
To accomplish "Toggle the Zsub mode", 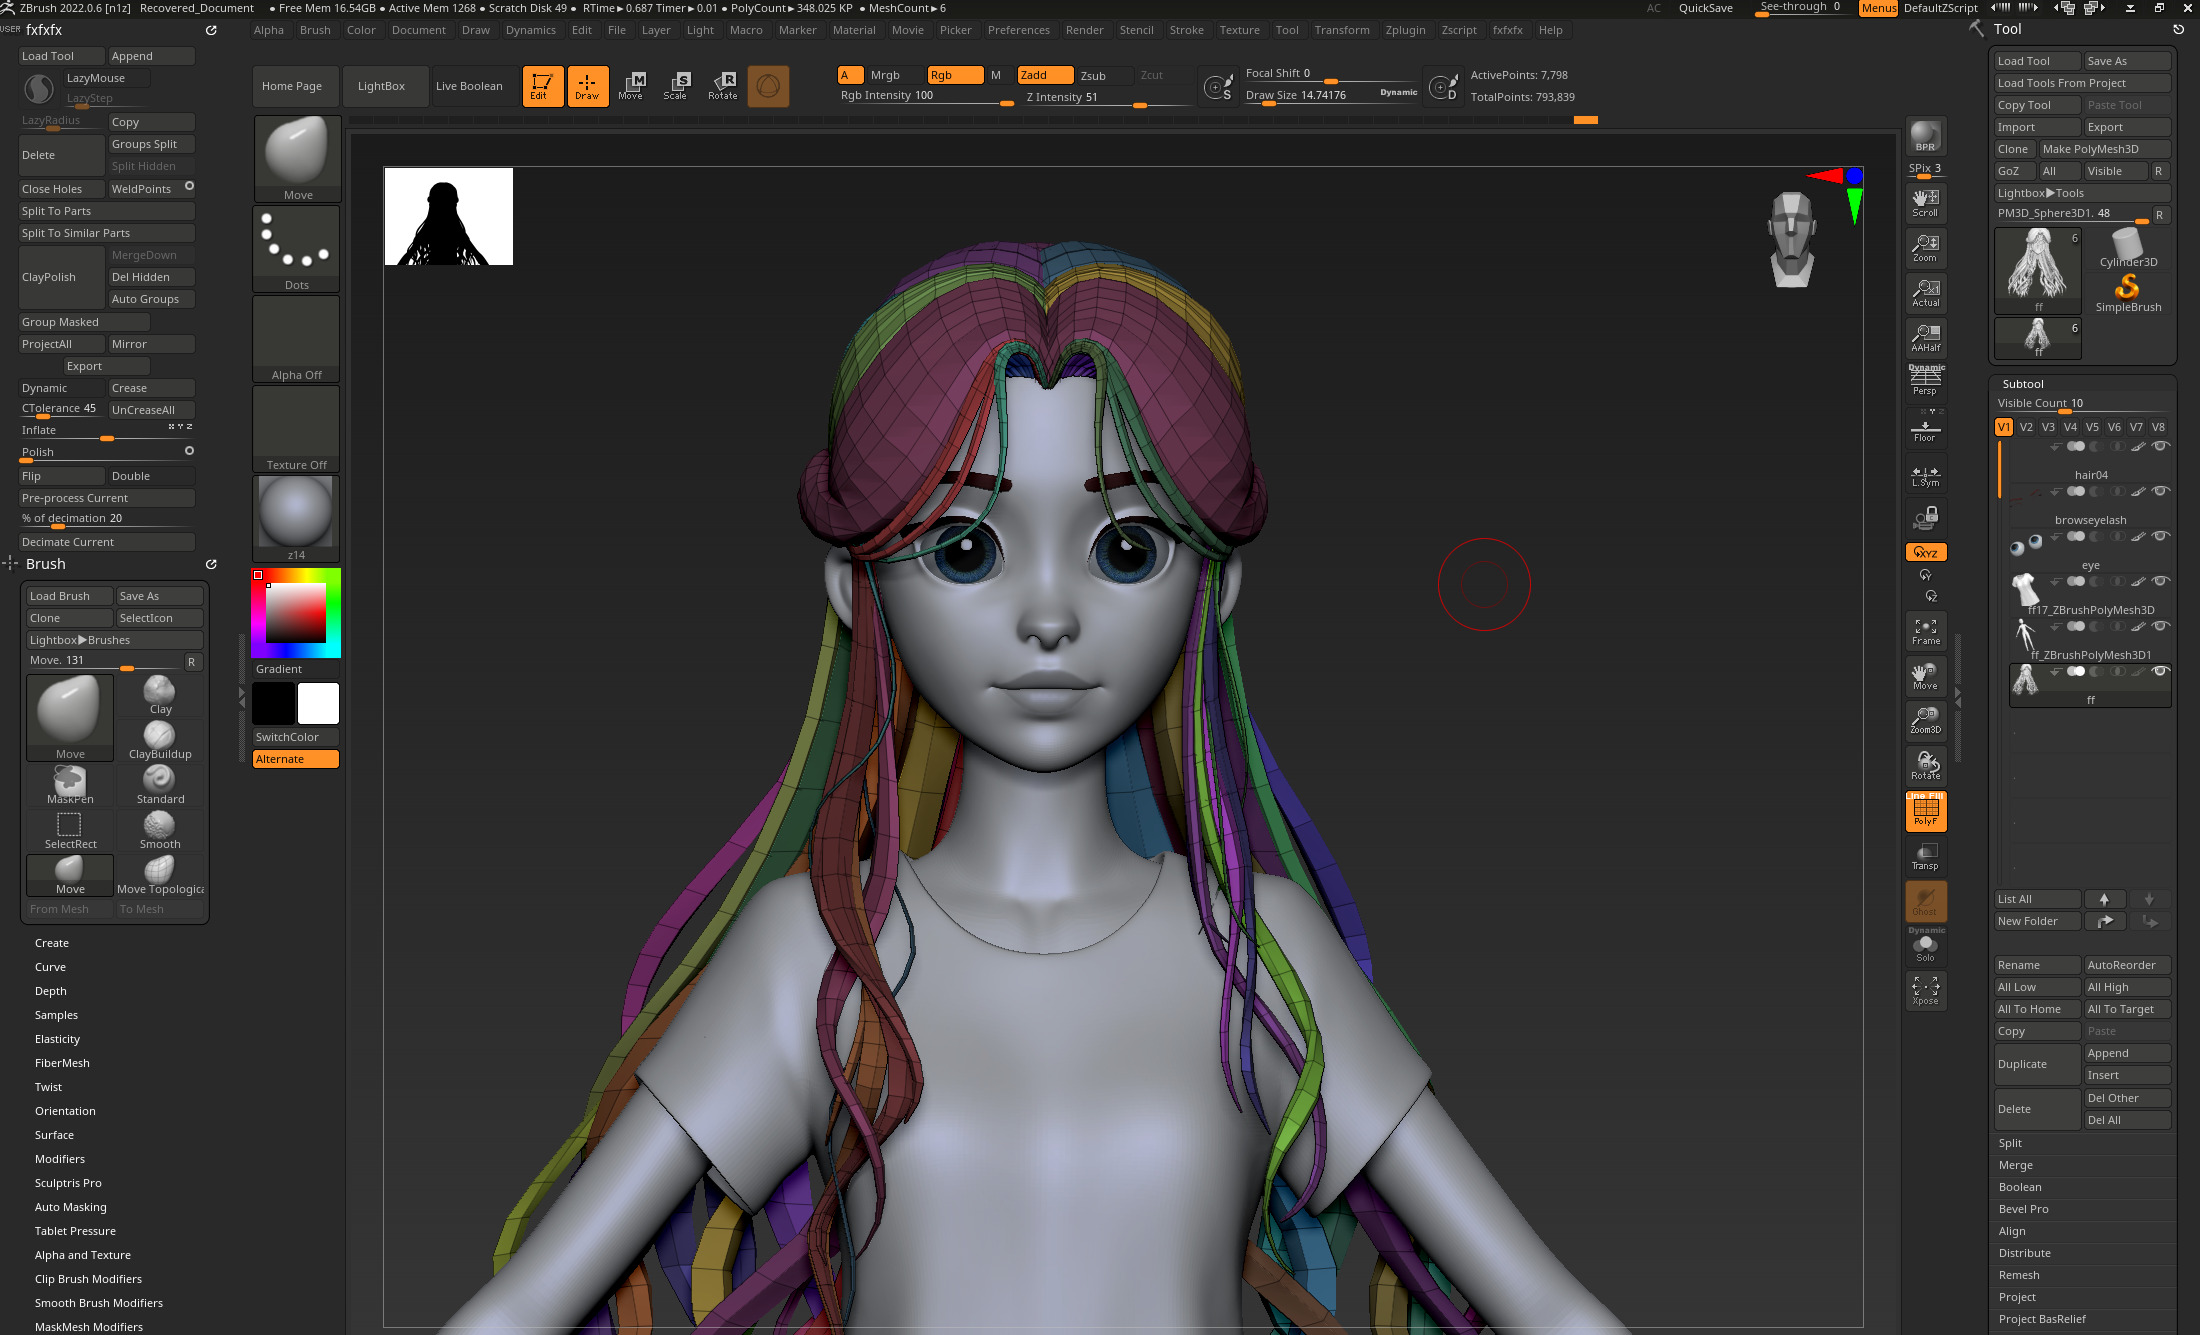I will tap(1104, 76).
